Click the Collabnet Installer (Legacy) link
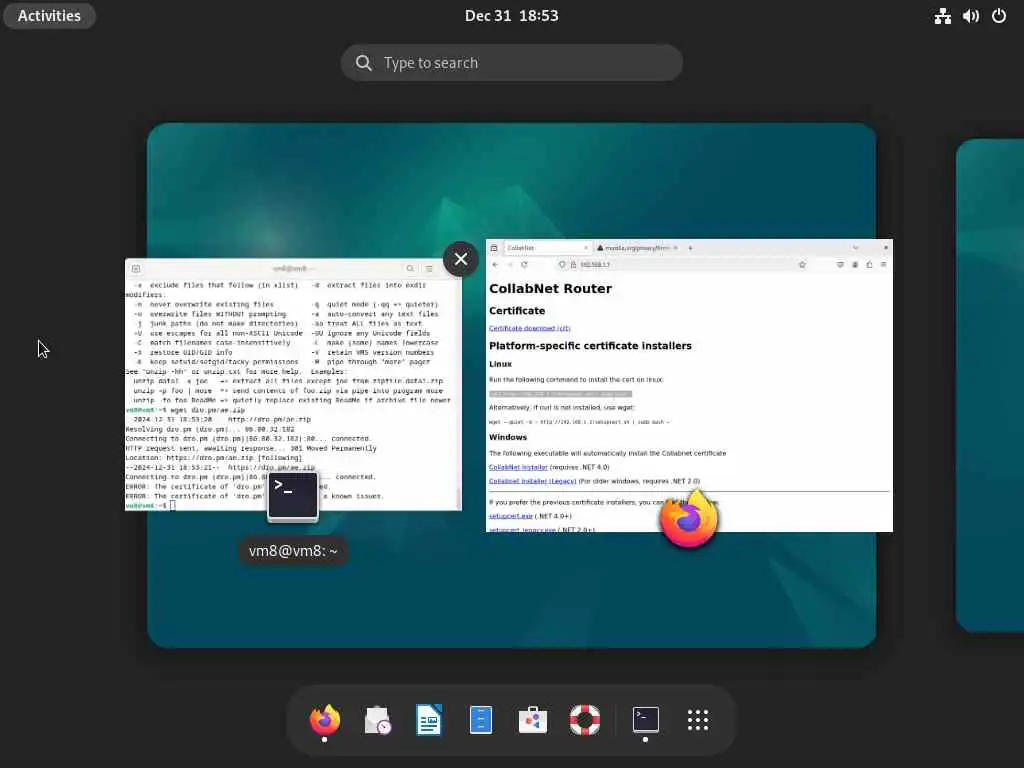This screenshot has width=1024, height=768. 532,481
